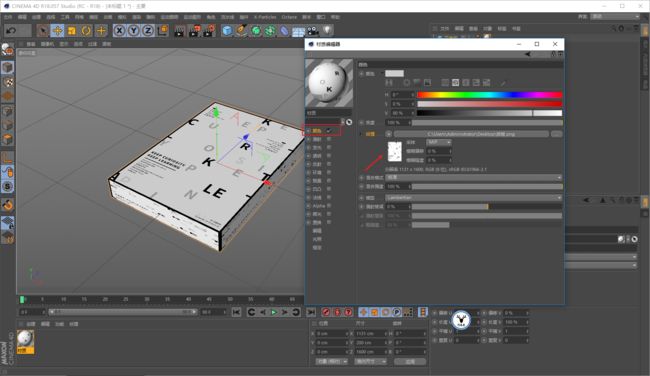Toggle Z axis lock
Image resolution: width=650 pixels, height=376 pixels.
[x=148, y=31]
